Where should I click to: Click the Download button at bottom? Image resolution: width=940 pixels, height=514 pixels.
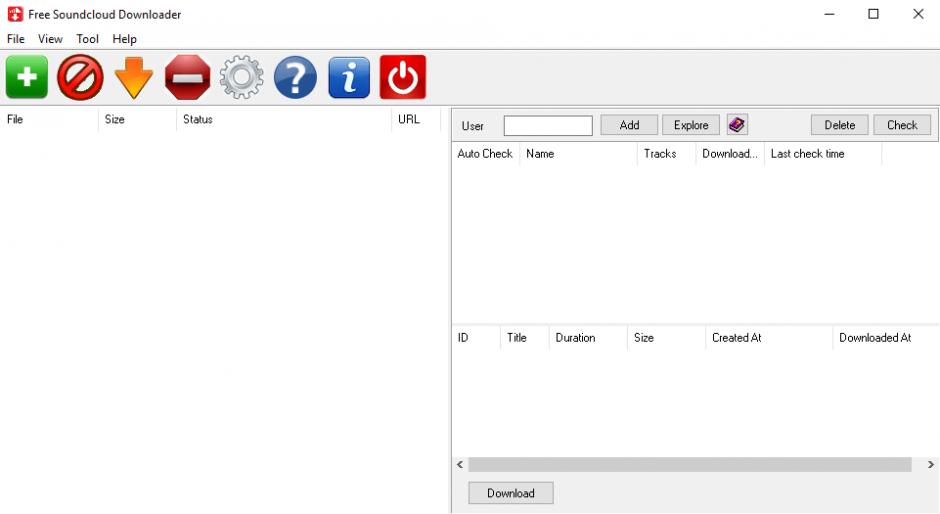(x=511, y=493)
